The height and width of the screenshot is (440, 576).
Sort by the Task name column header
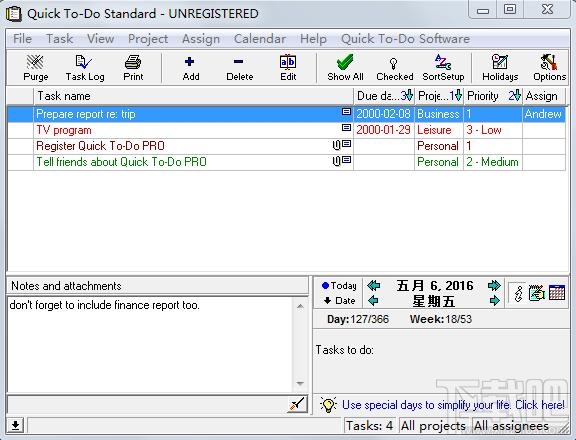(x=193, y=96)
